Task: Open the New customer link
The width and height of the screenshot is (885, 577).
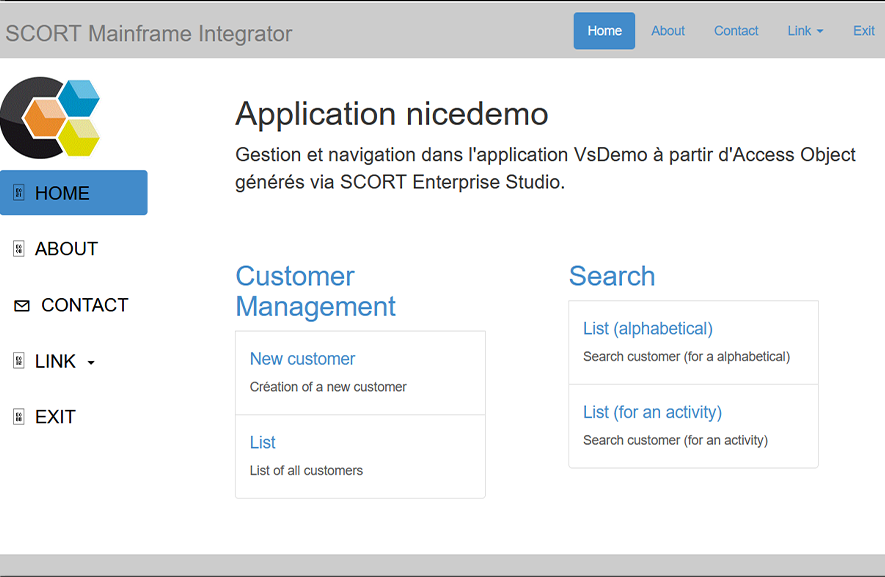Action: (x=303, y=359)
